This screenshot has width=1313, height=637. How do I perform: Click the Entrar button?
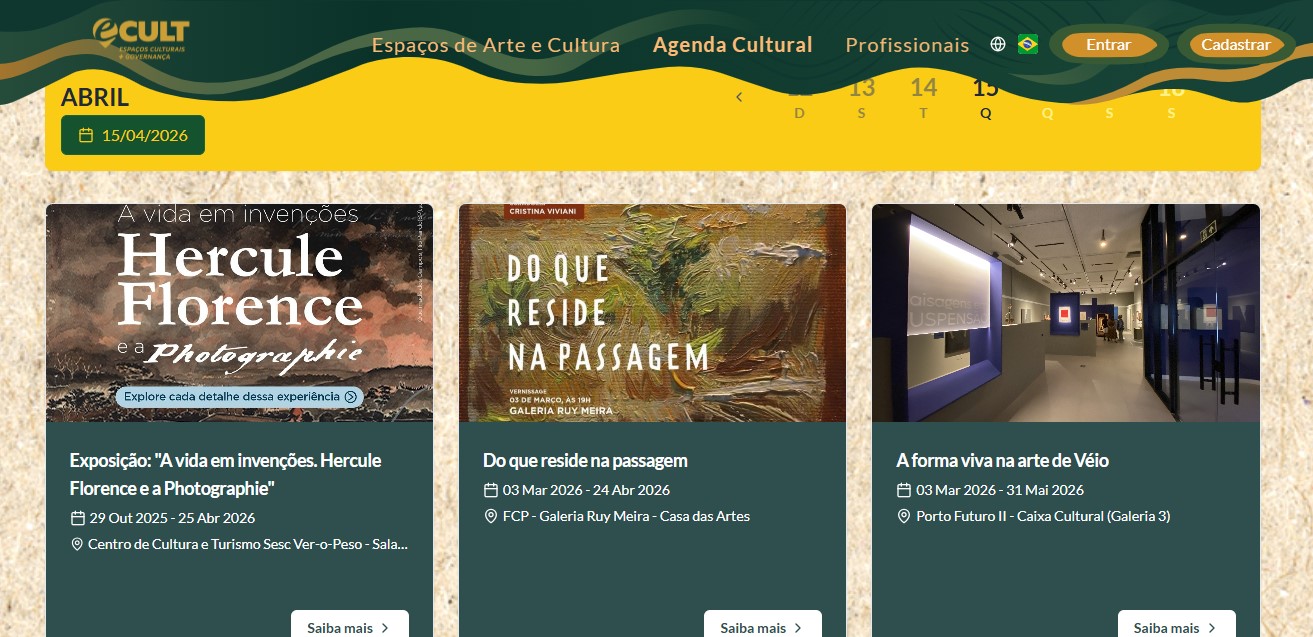tap(1108, 44)
